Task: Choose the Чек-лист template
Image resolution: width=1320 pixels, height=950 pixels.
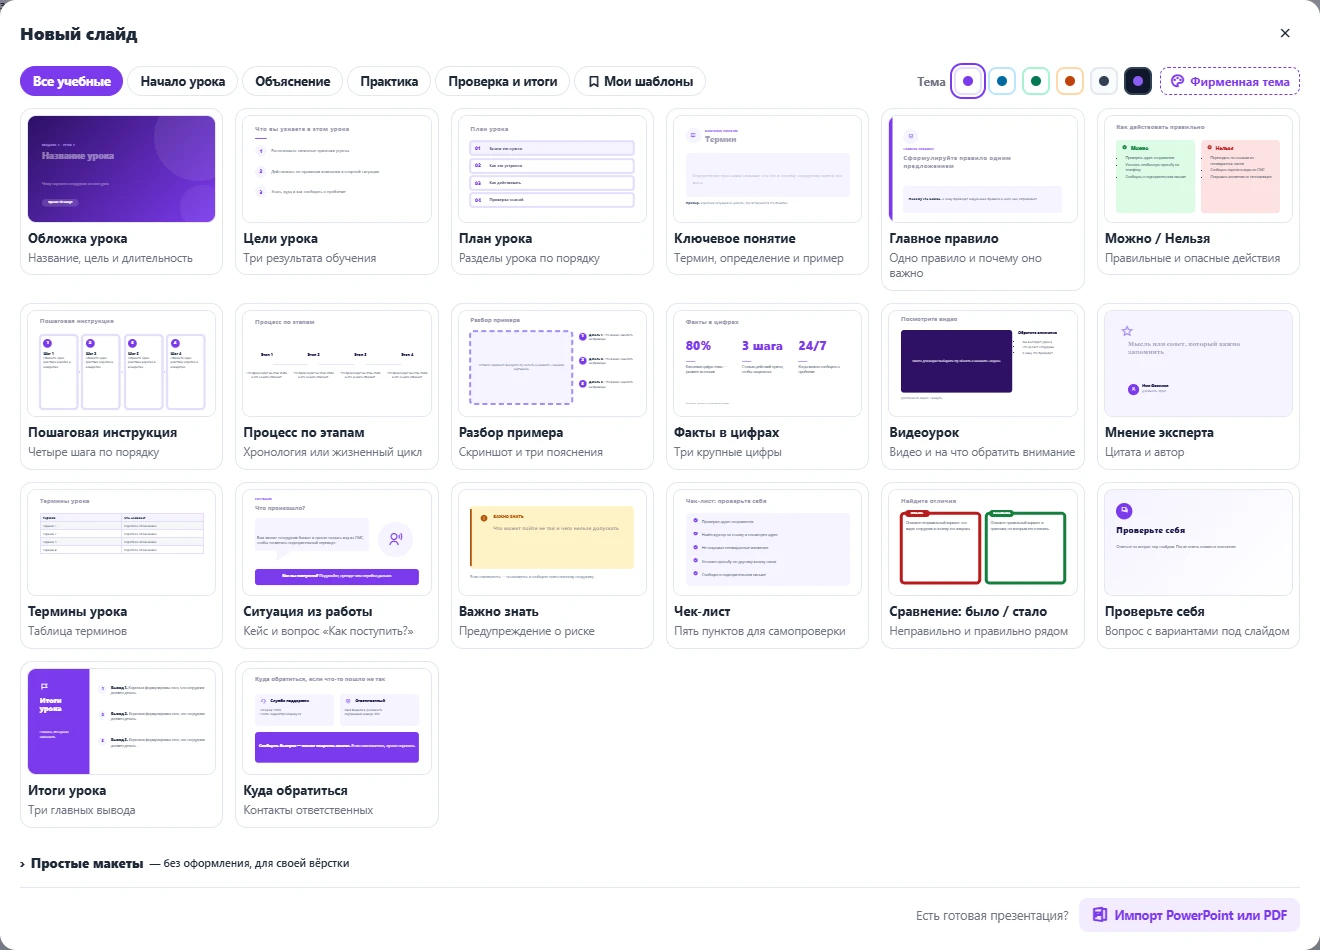Action: coord(767,565)
